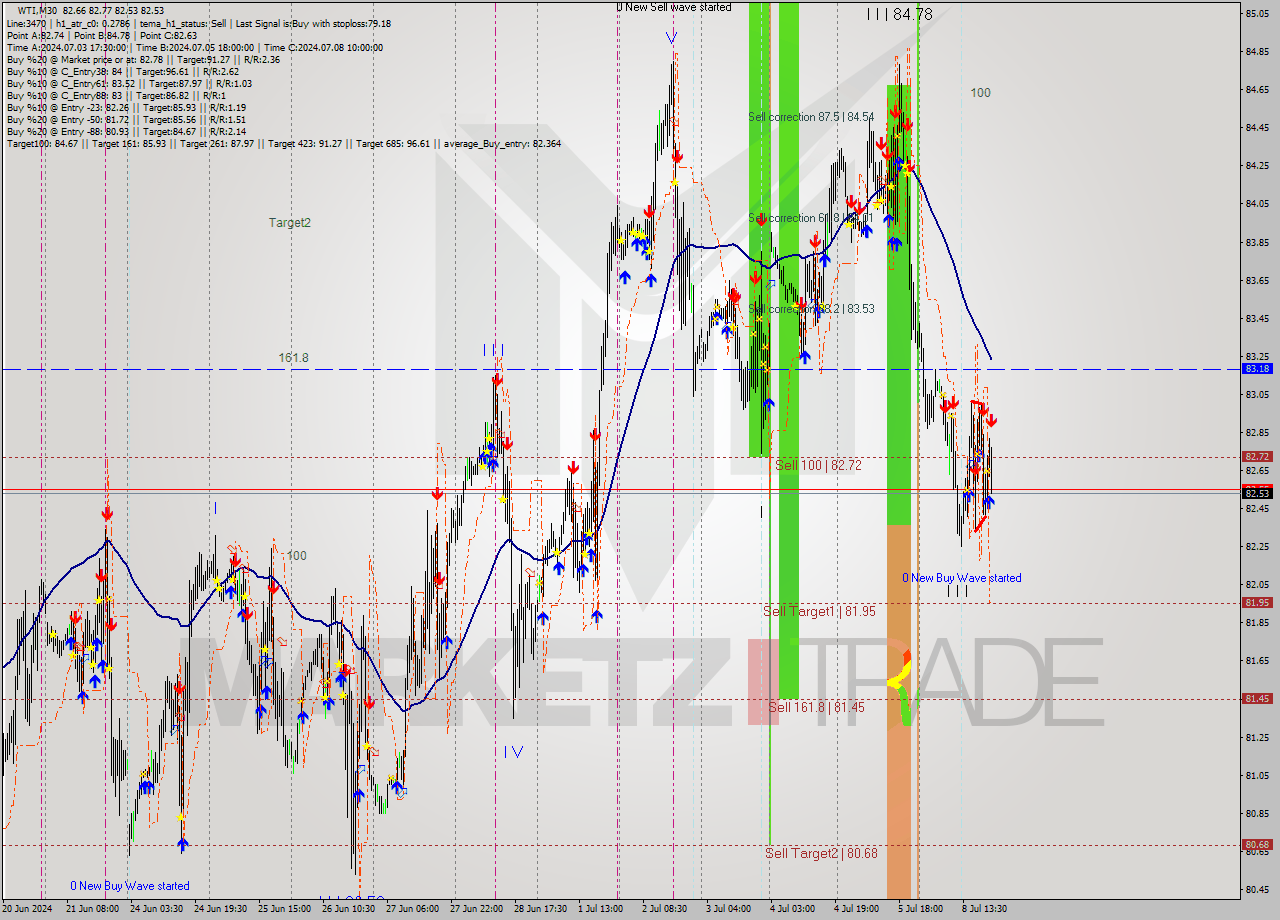This screenshot has width=1280, height=920.
Task: Click the red 81.95 price tag
Action: (x=1258, y=602)
